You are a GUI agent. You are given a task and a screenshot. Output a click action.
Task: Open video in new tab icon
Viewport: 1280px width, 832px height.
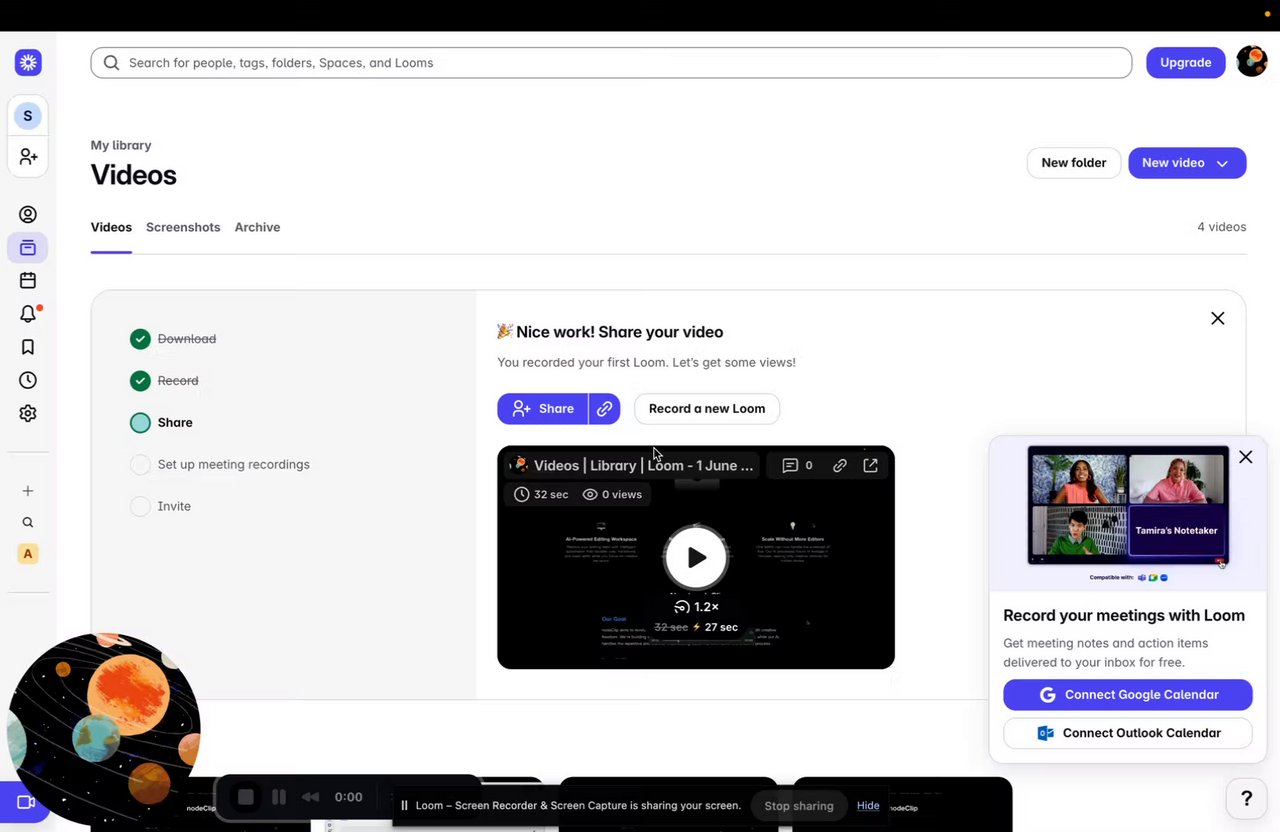tap(871, 465)
